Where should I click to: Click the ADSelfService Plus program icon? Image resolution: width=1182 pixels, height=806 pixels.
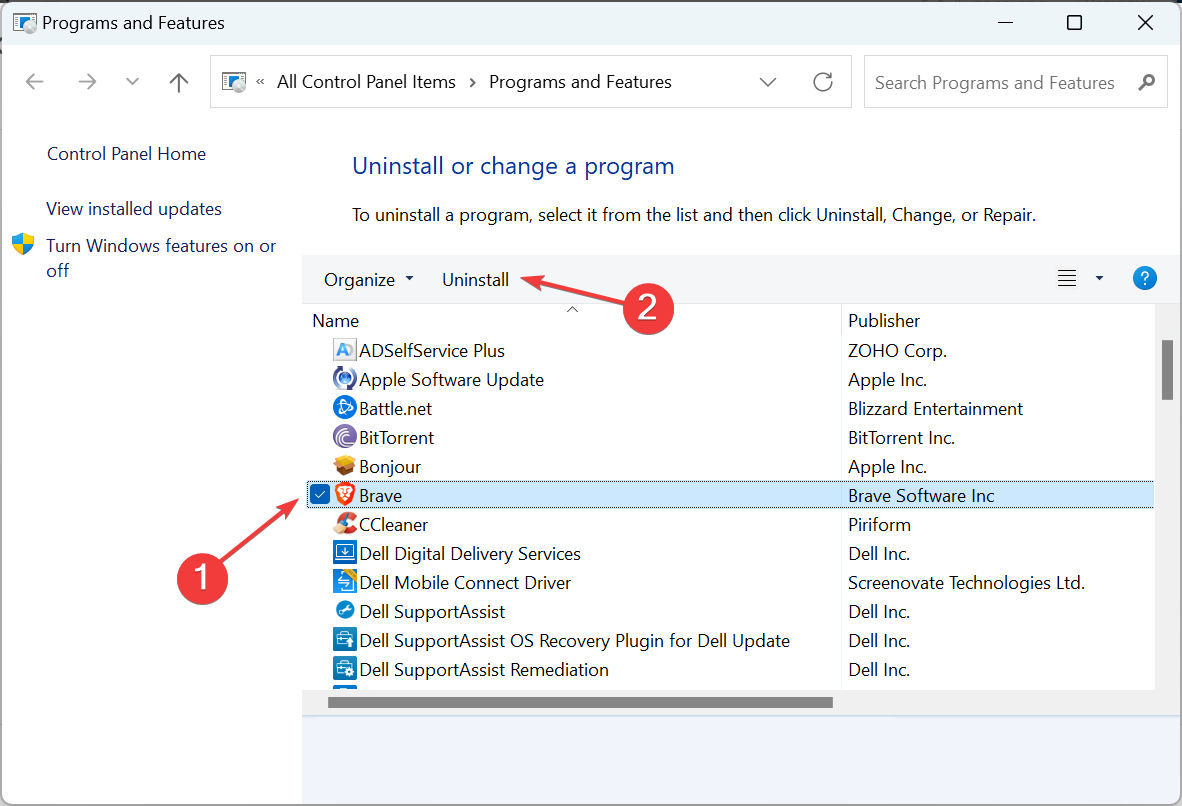tap(344, 351)
